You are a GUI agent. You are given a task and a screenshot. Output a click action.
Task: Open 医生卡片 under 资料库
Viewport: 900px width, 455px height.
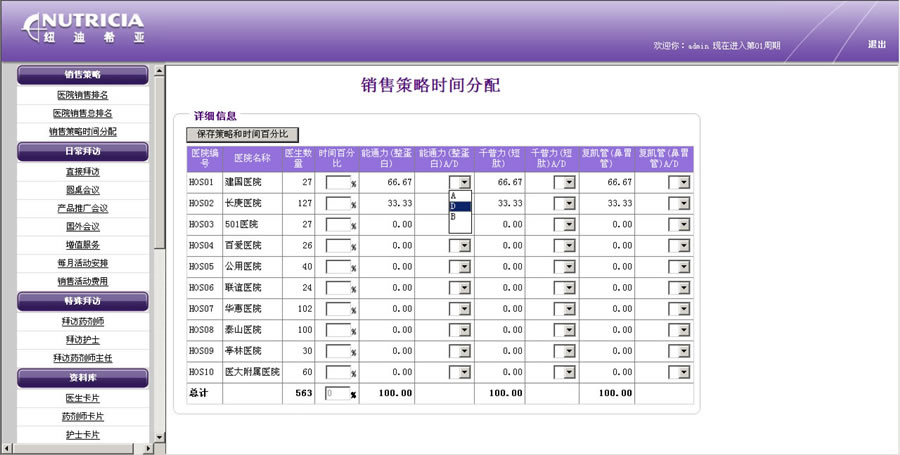tap(83, 397)
